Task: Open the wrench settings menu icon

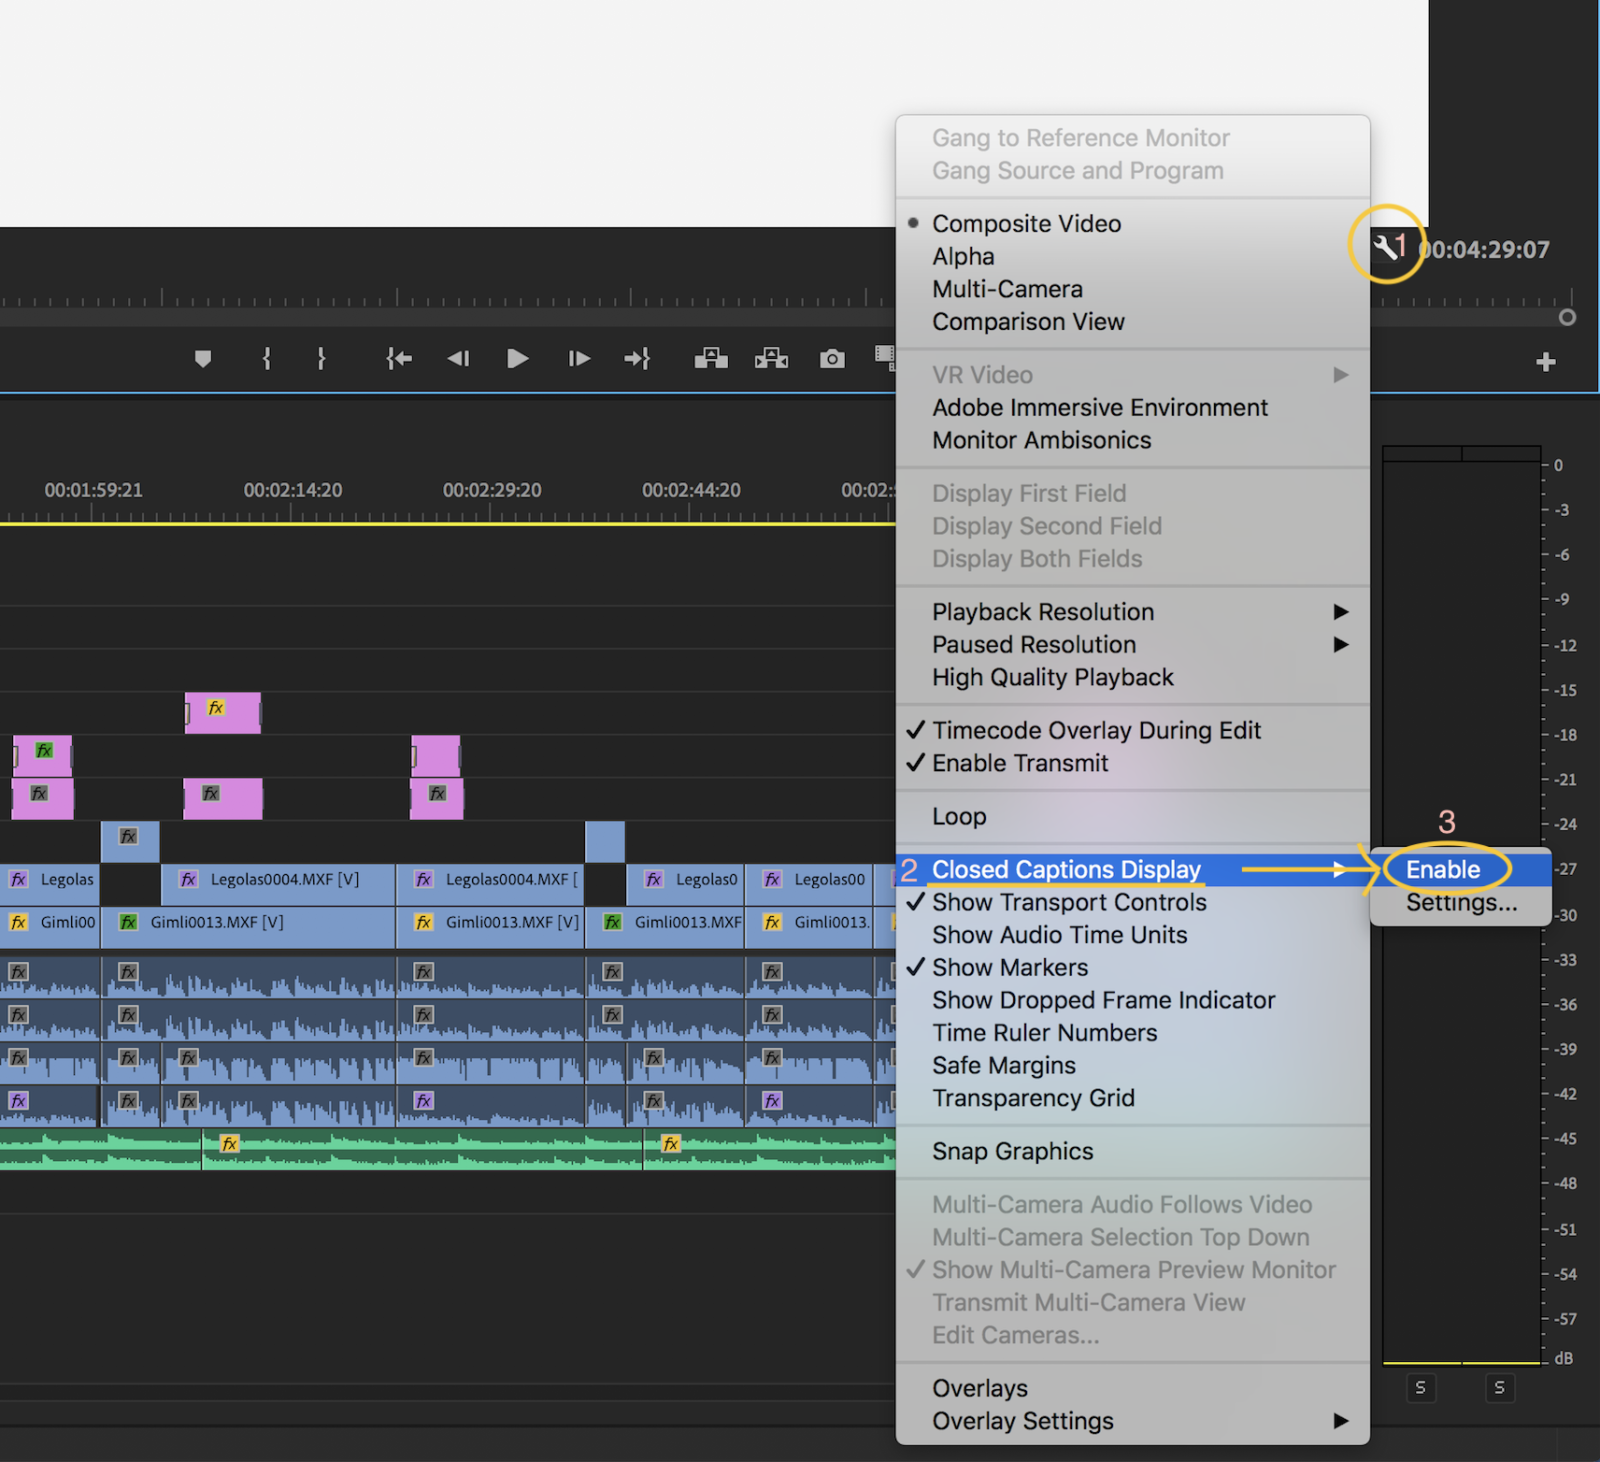Action: (1387, 249)
